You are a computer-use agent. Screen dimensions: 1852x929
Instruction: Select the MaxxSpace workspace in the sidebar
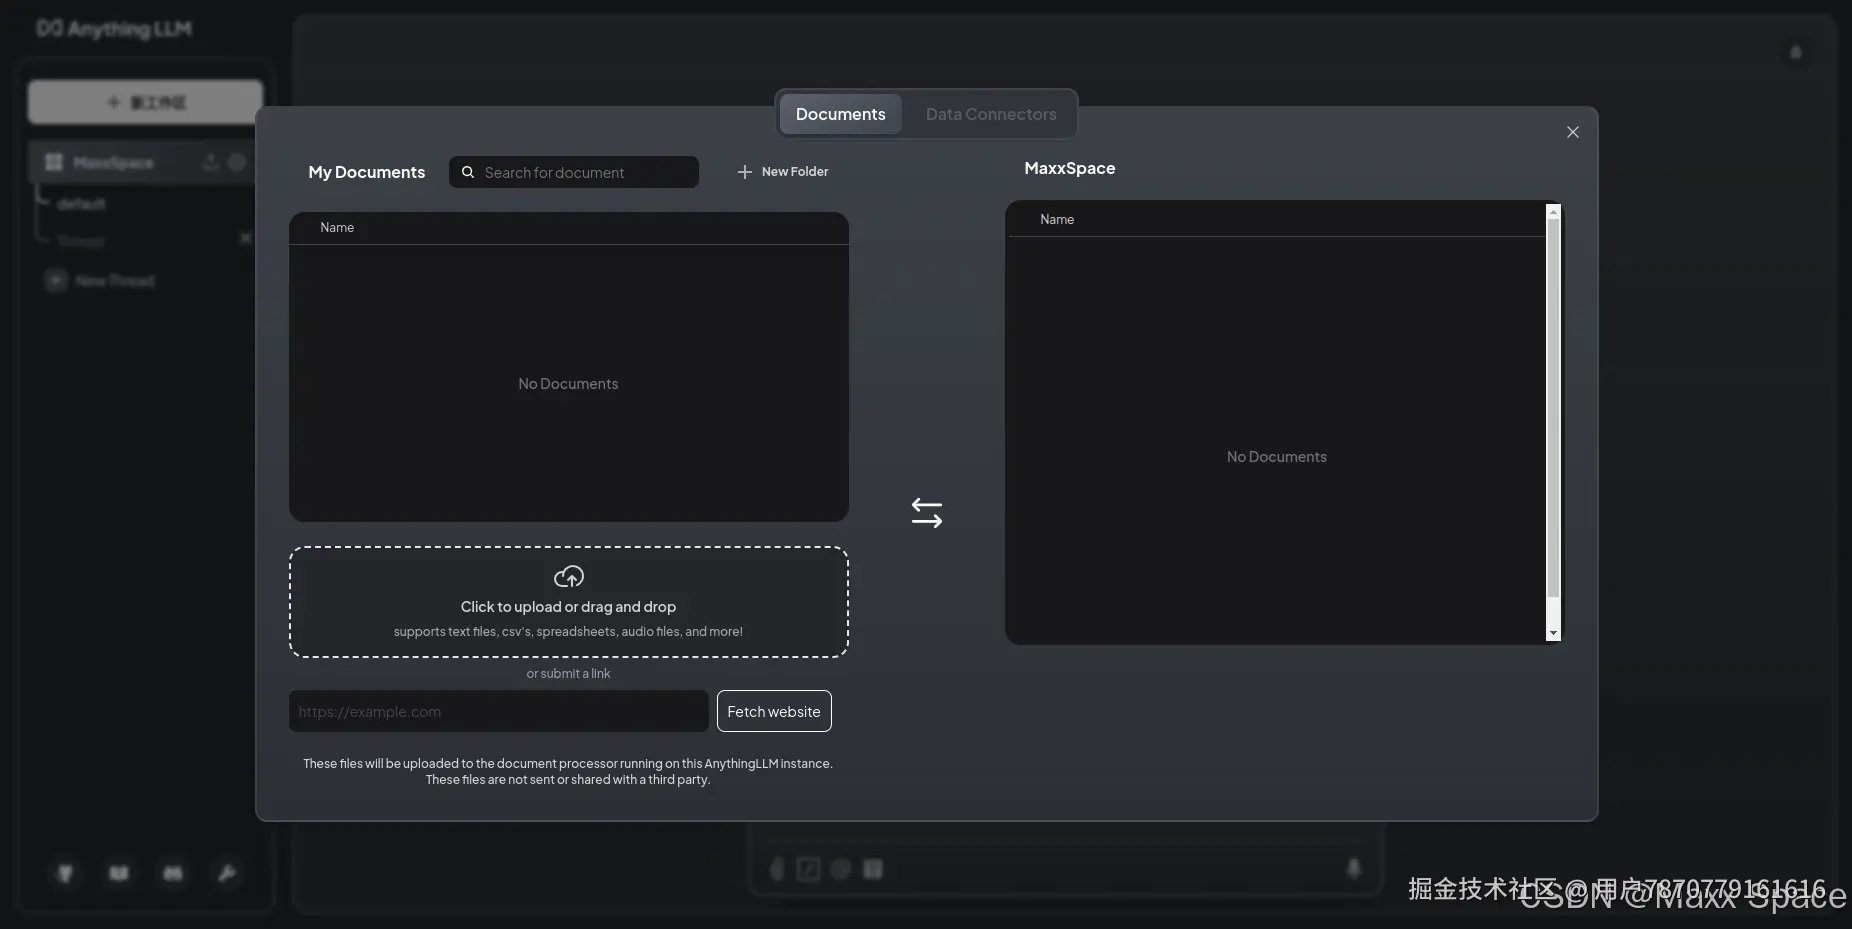click(x=113, y=162)
